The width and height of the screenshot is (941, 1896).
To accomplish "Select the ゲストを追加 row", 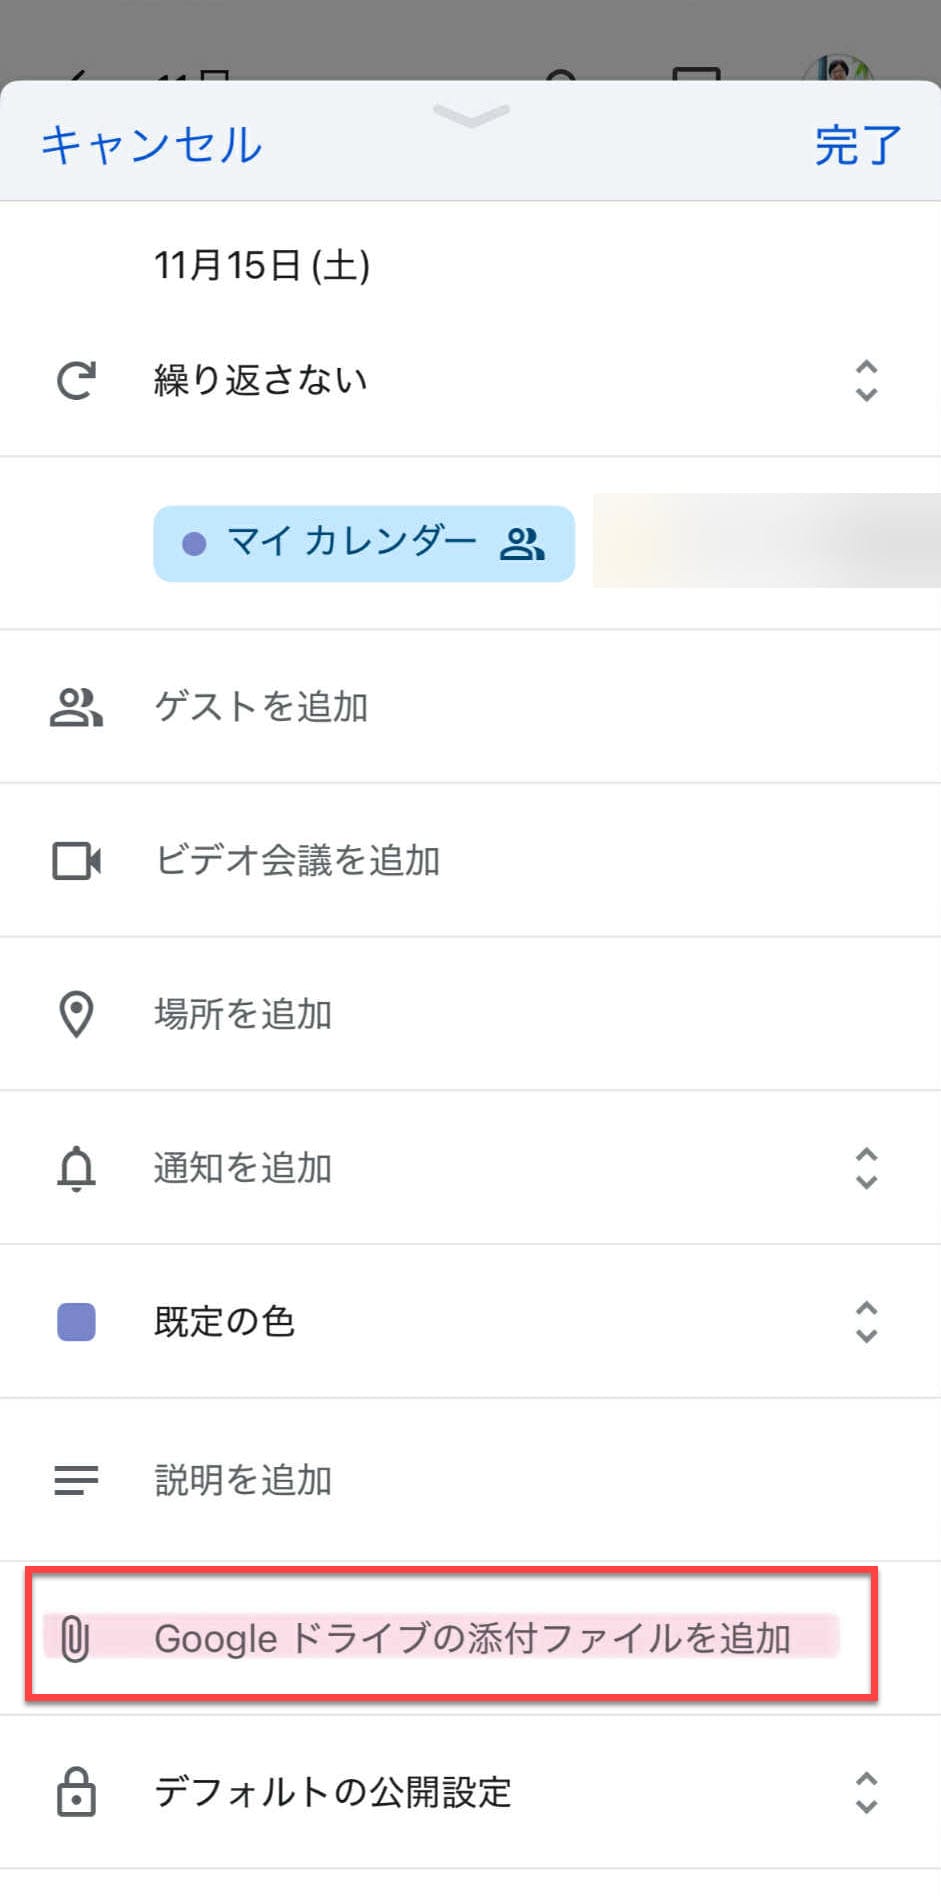I will pyautogui.click(x=261, y=707).
